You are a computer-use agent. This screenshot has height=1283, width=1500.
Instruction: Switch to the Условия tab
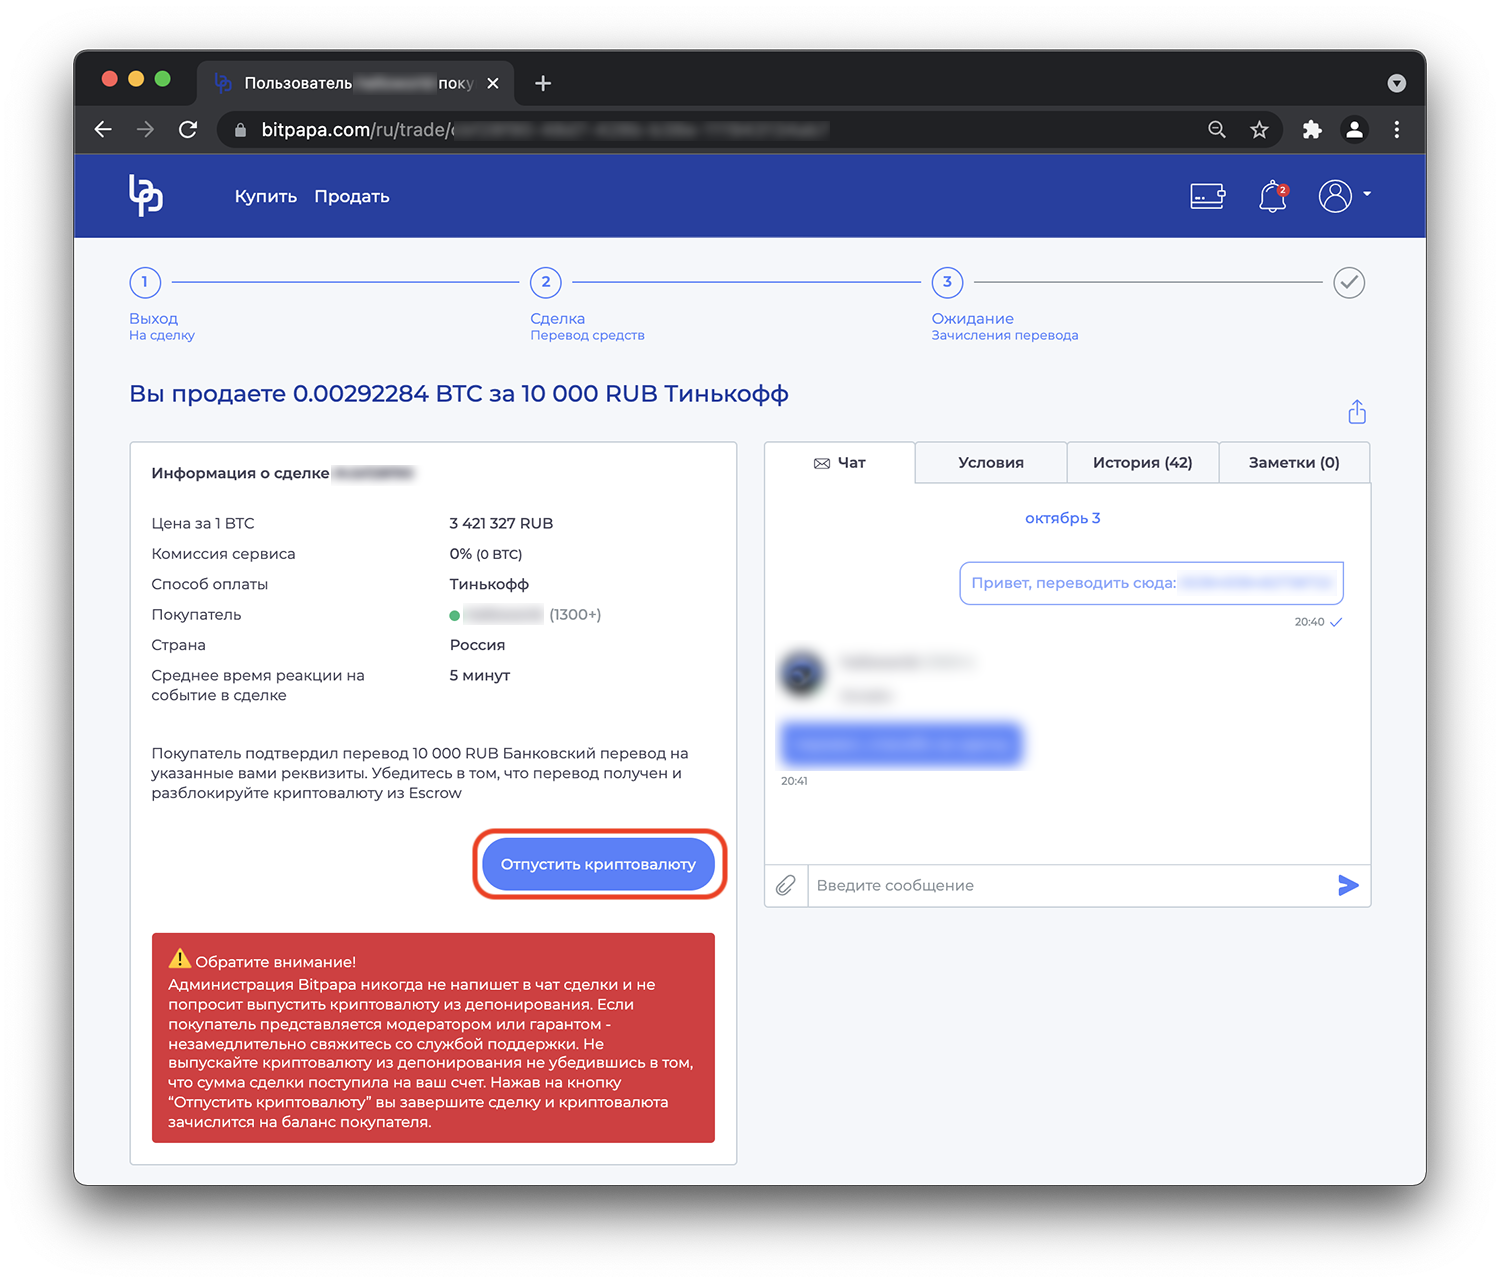click(x=991, y=463)
